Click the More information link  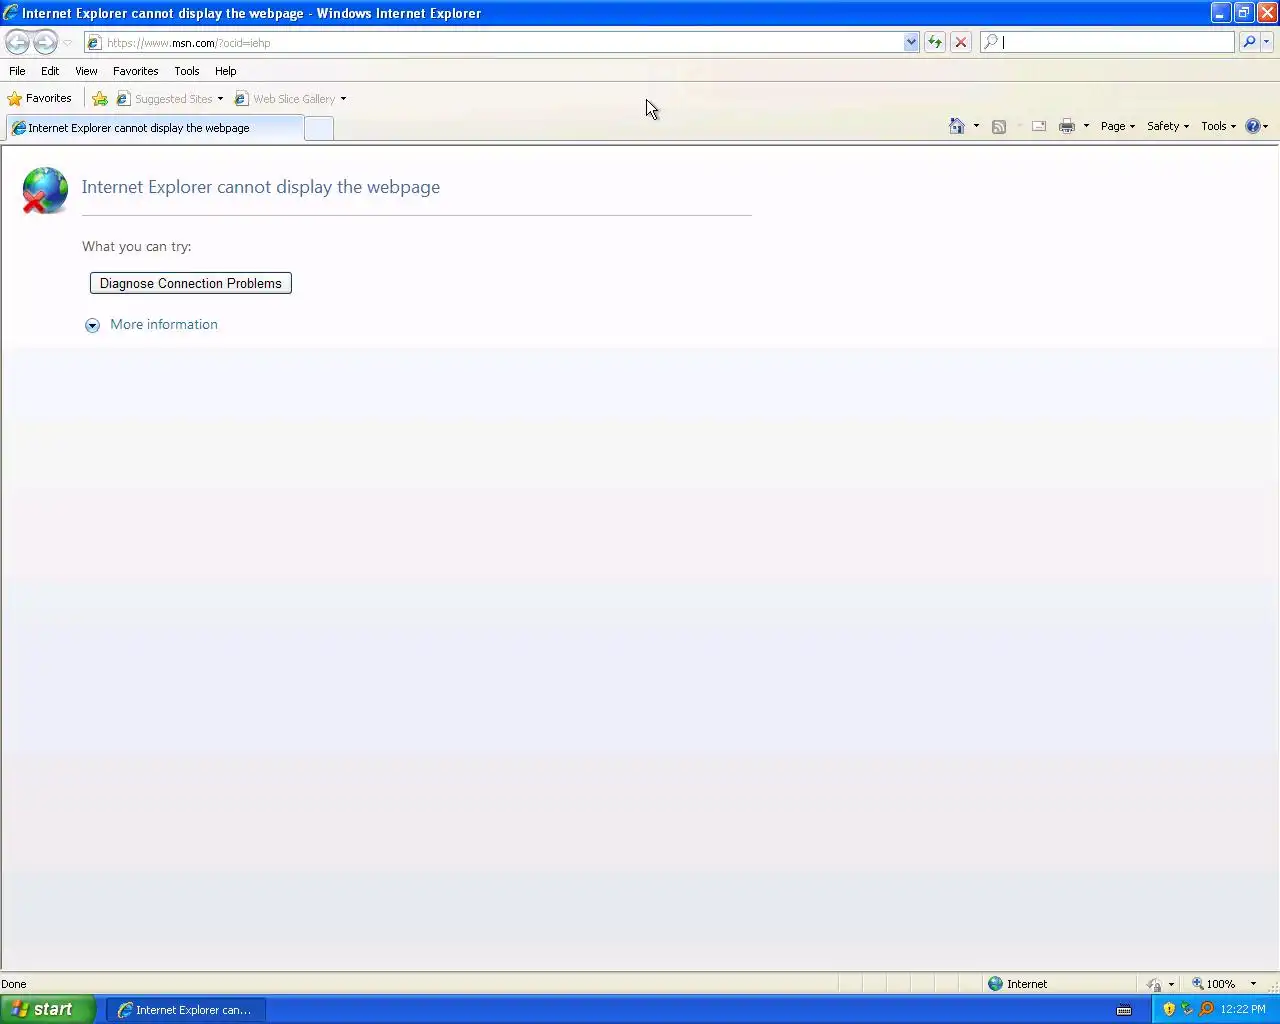coord(164,324)
